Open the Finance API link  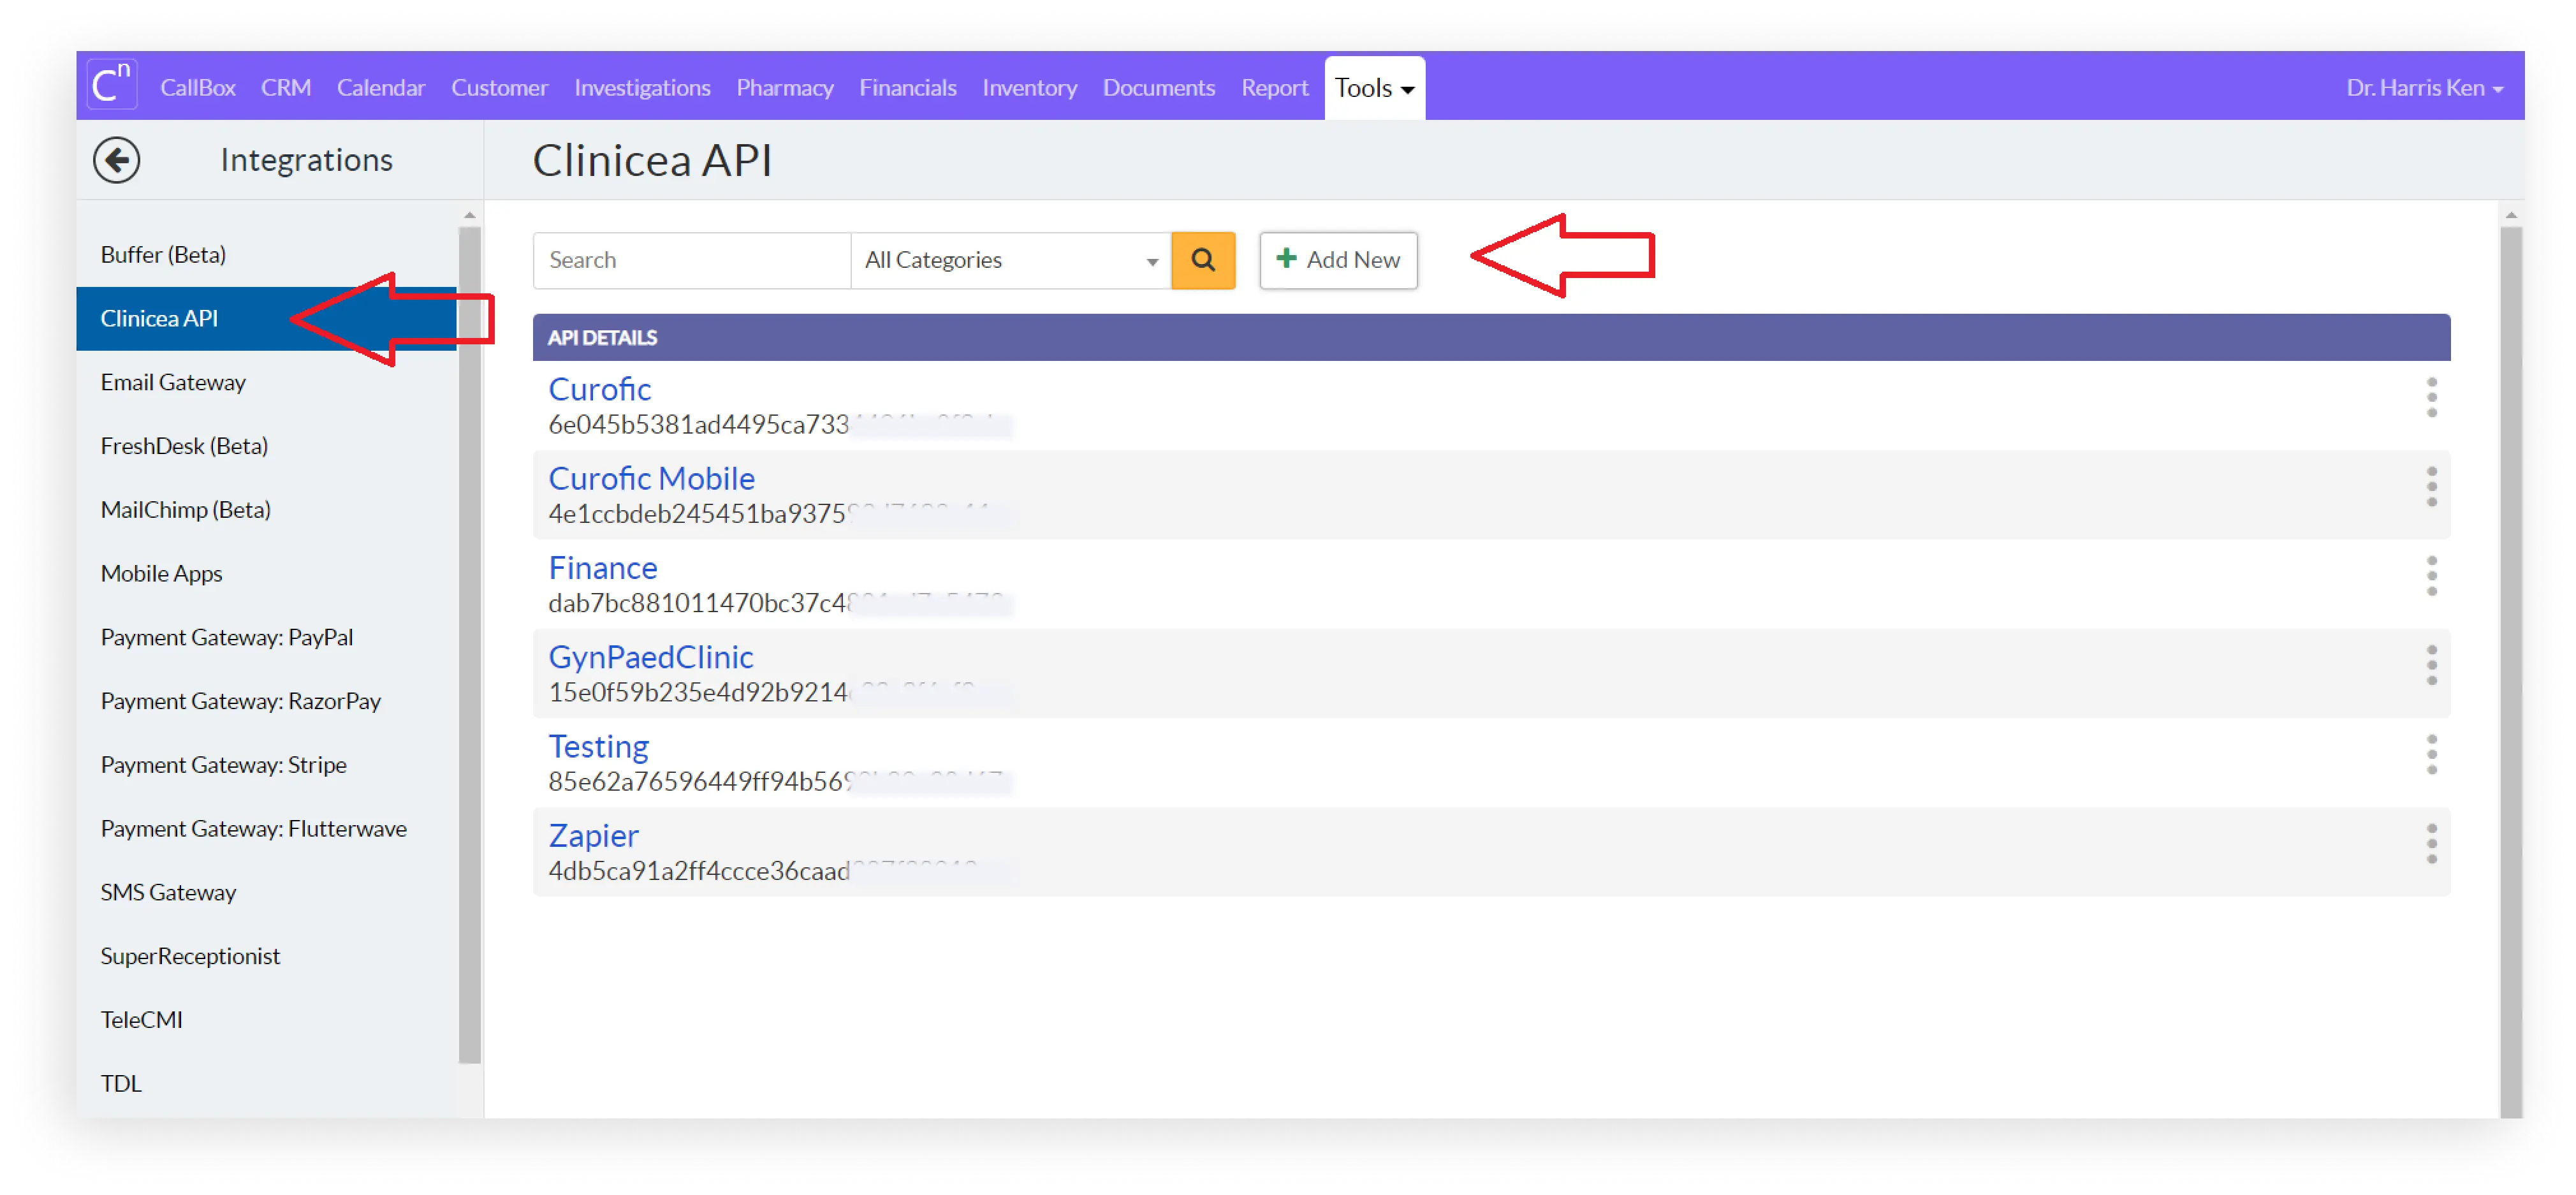tap(603, 568)
